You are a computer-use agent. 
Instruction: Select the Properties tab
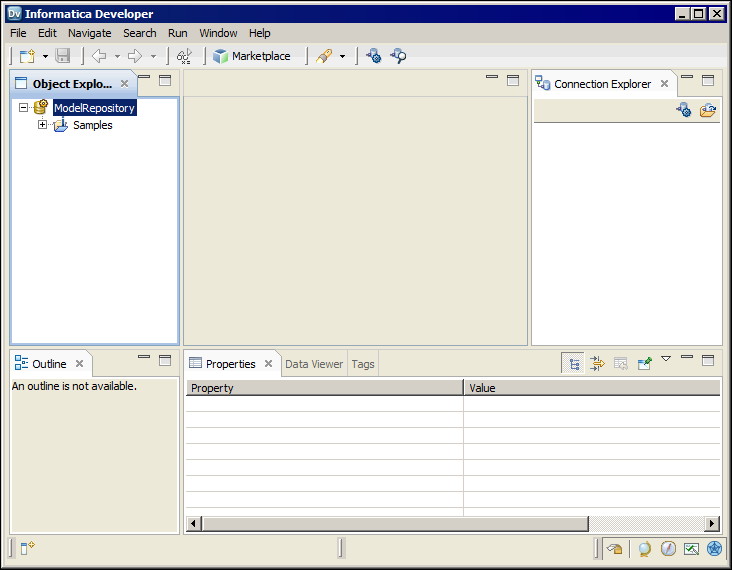pos(231,364)
